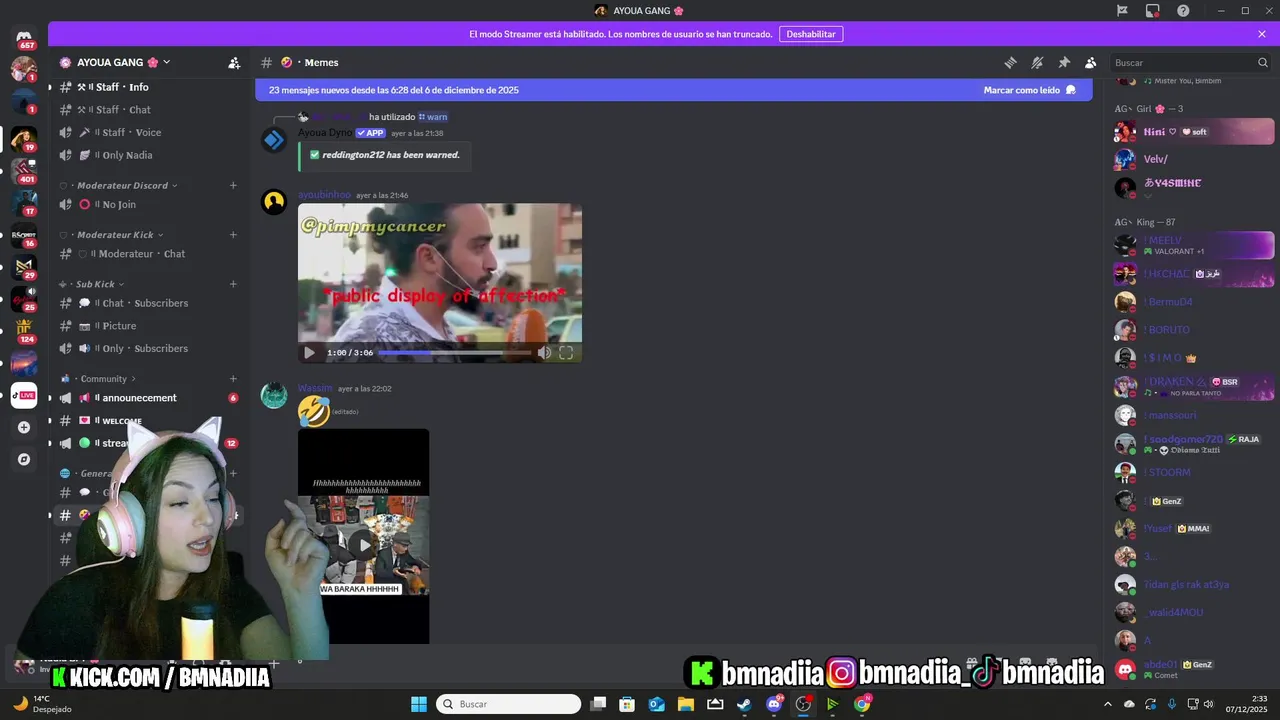1280x720 pixels.
Task: Open Discover servers compass icon
Action: coord(24,459)
